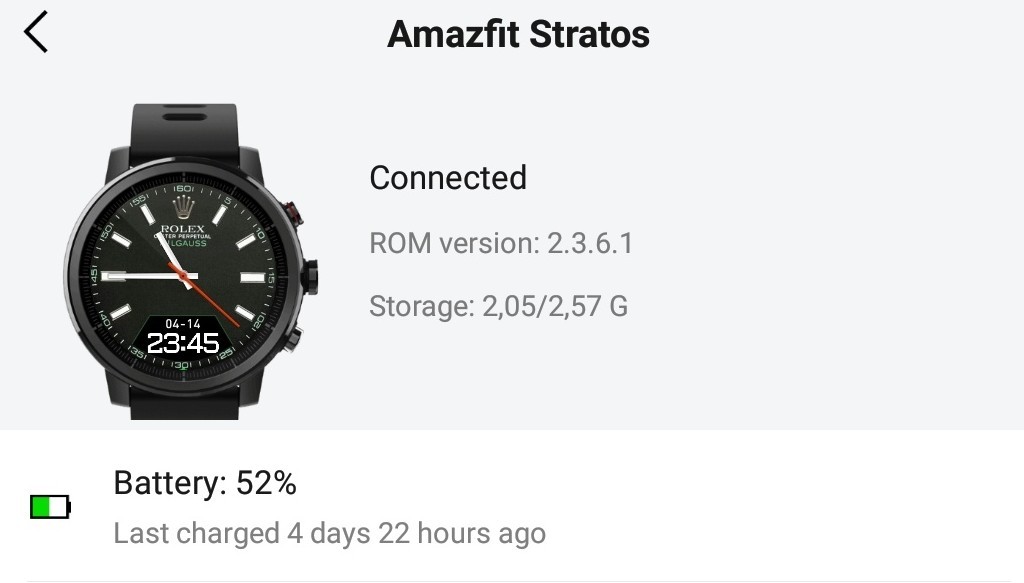1024x583 pixels.
Task: Click the lower side button on watch
Action: pos(294,339)
